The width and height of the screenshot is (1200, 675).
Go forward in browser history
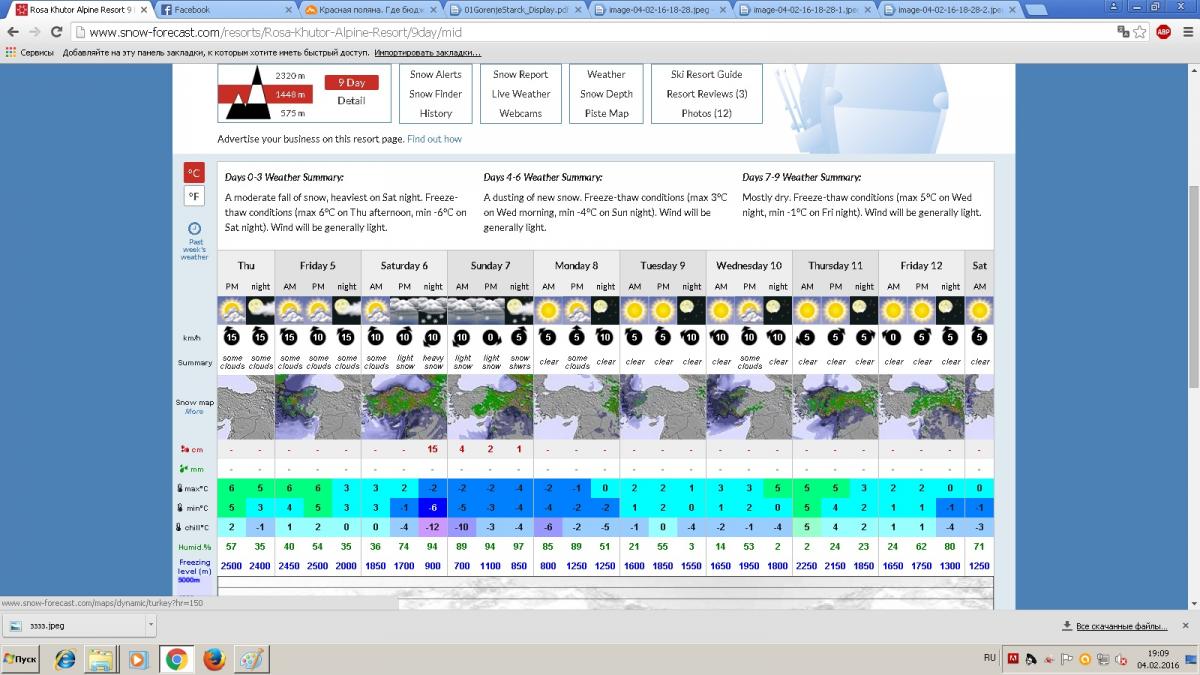35,32
